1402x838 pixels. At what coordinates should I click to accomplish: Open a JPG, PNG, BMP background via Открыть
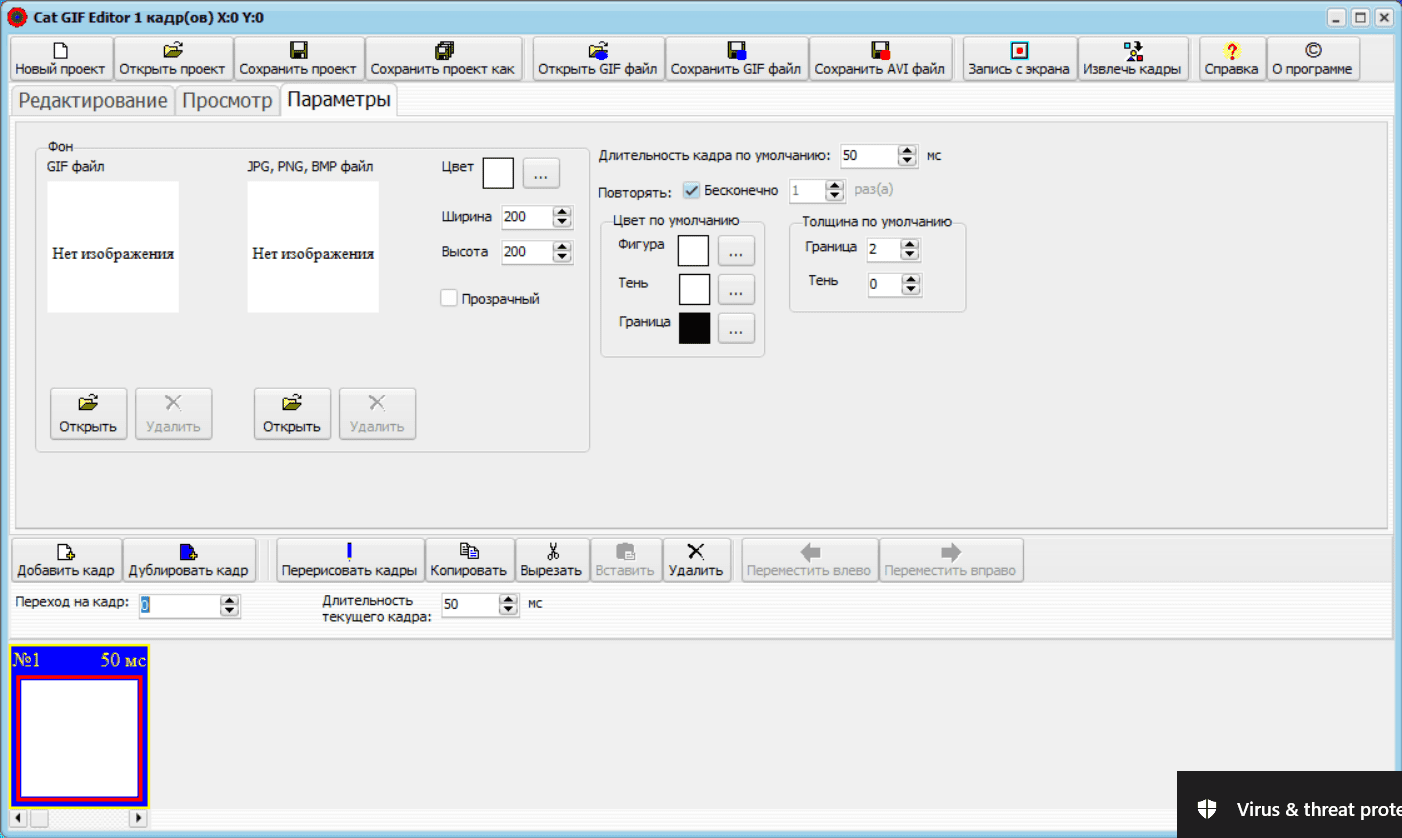pyautogui.click(x=292, y=414)
